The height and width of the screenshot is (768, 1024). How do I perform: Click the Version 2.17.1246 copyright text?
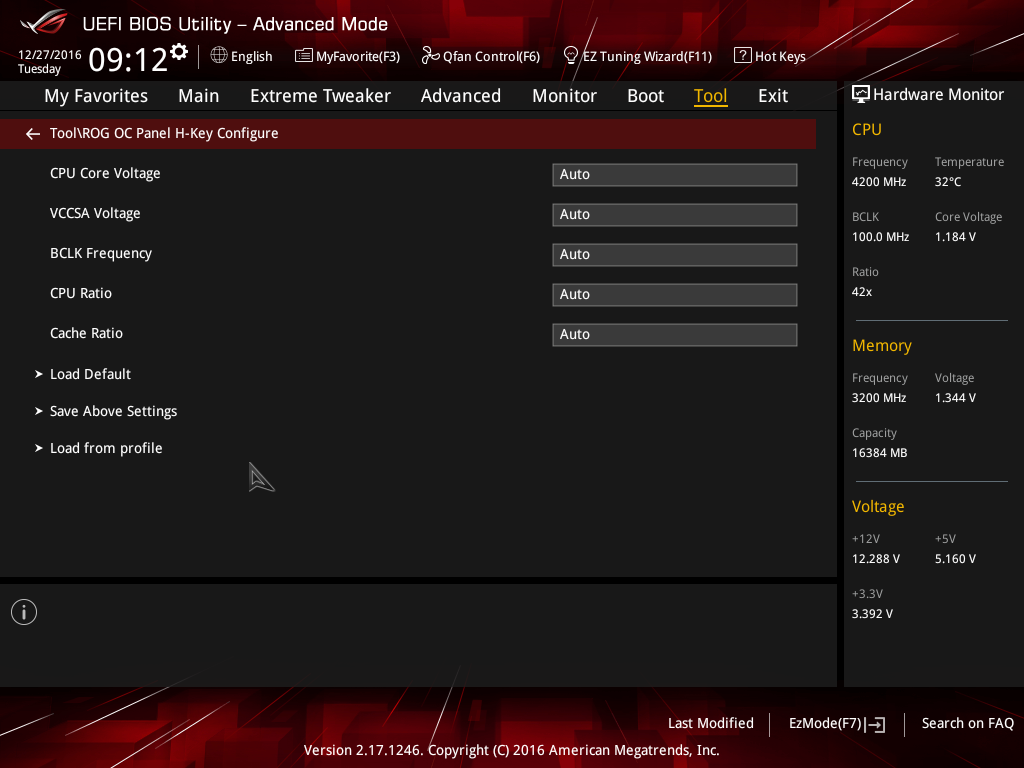[511, 750]
